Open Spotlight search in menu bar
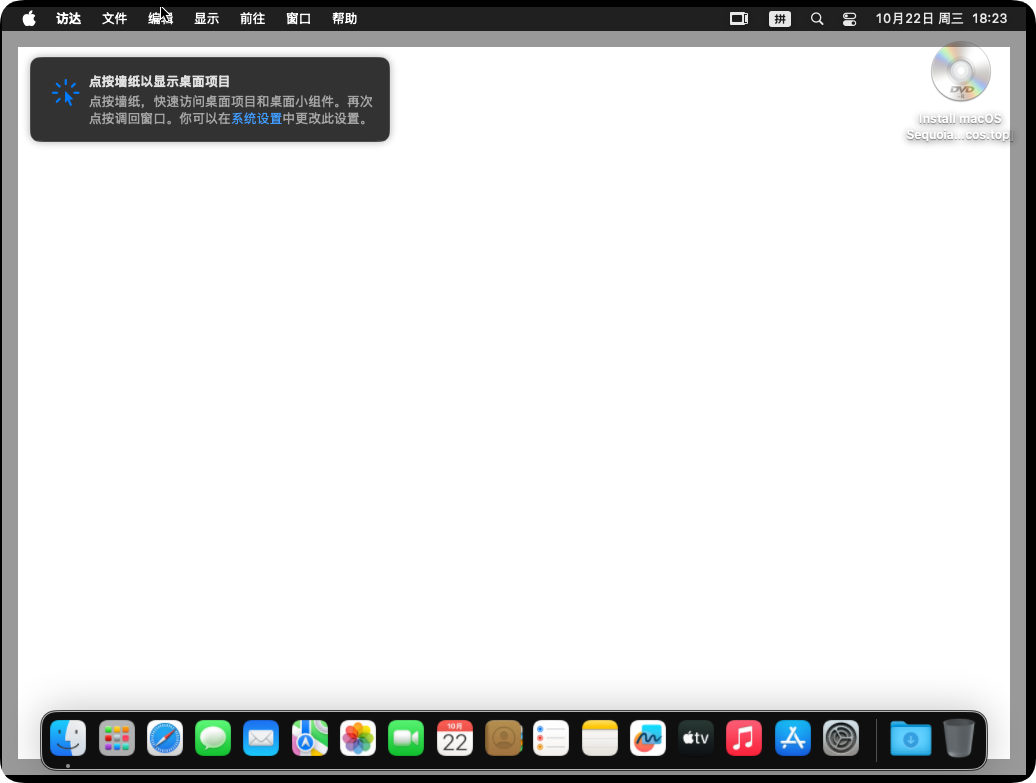The width and height of the screenshot is (1036, 783). (817, 18)
